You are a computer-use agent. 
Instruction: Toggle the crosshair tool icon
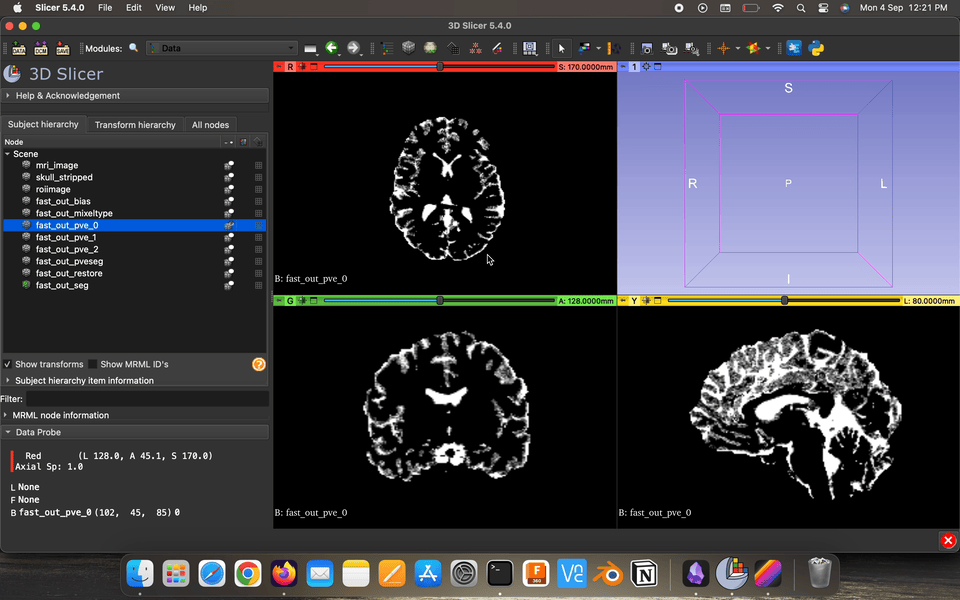724,48
